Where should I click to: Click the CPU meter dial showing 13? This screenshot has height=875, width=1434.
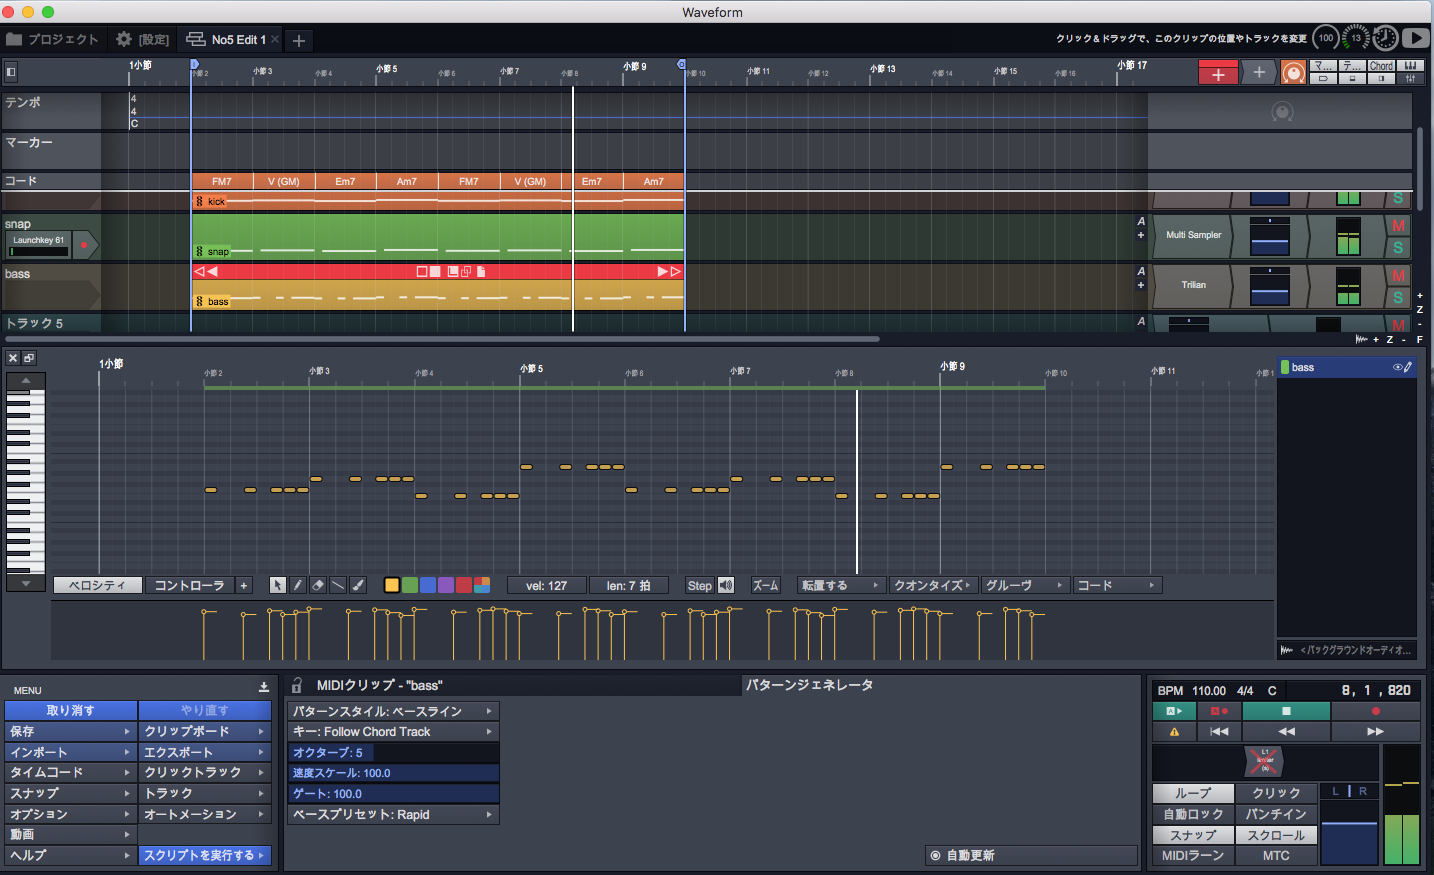(x=1356, y=38)
